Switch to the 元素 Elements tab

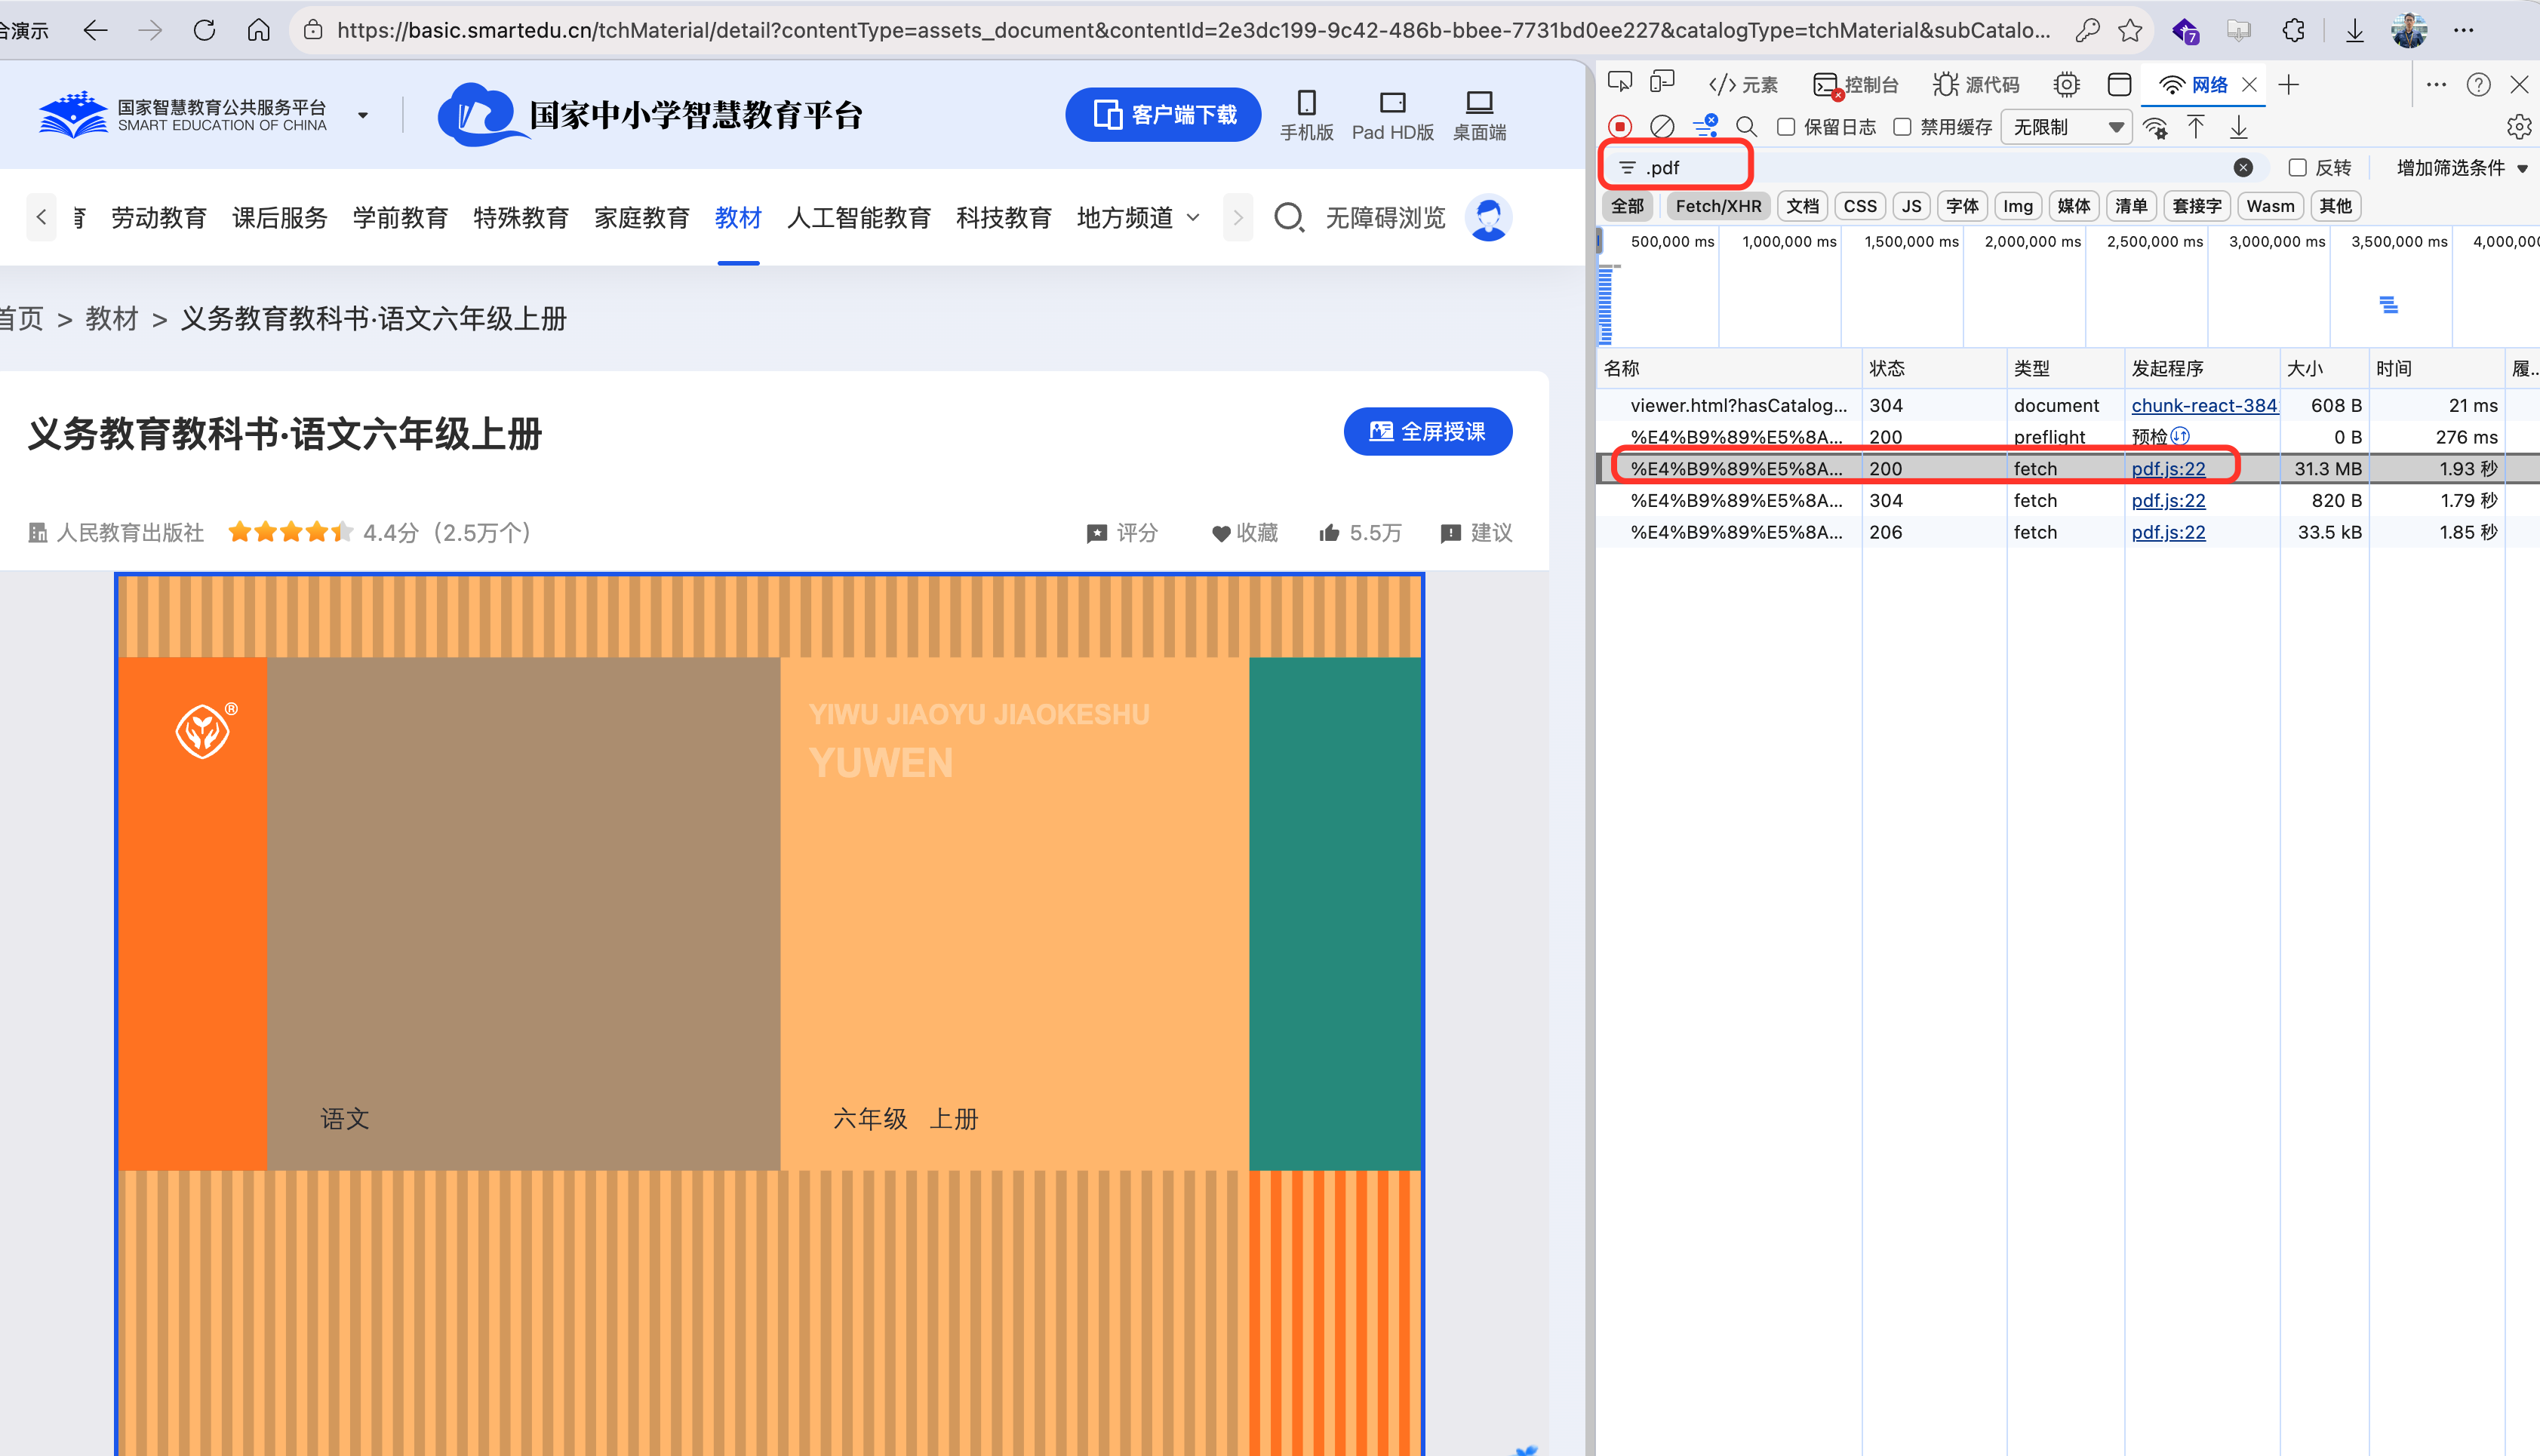click(x=1743, y=84)
